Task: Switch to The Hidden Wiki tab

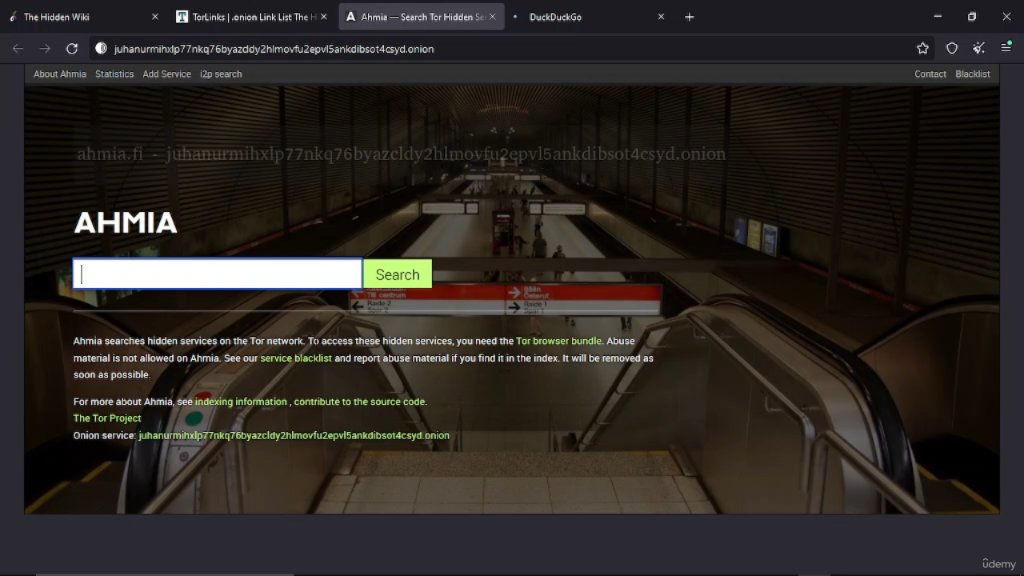Action: 84,17
